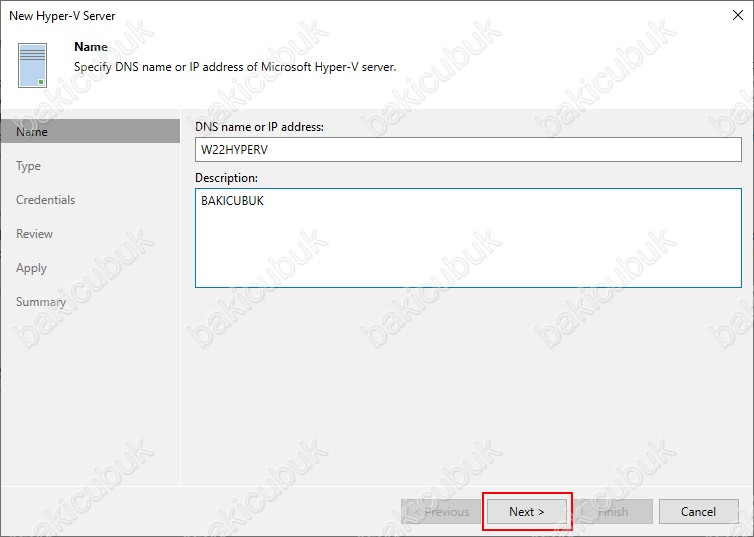754x537 pixels.
Task: Open the Summary wizard step
Action: pos(41,302)
